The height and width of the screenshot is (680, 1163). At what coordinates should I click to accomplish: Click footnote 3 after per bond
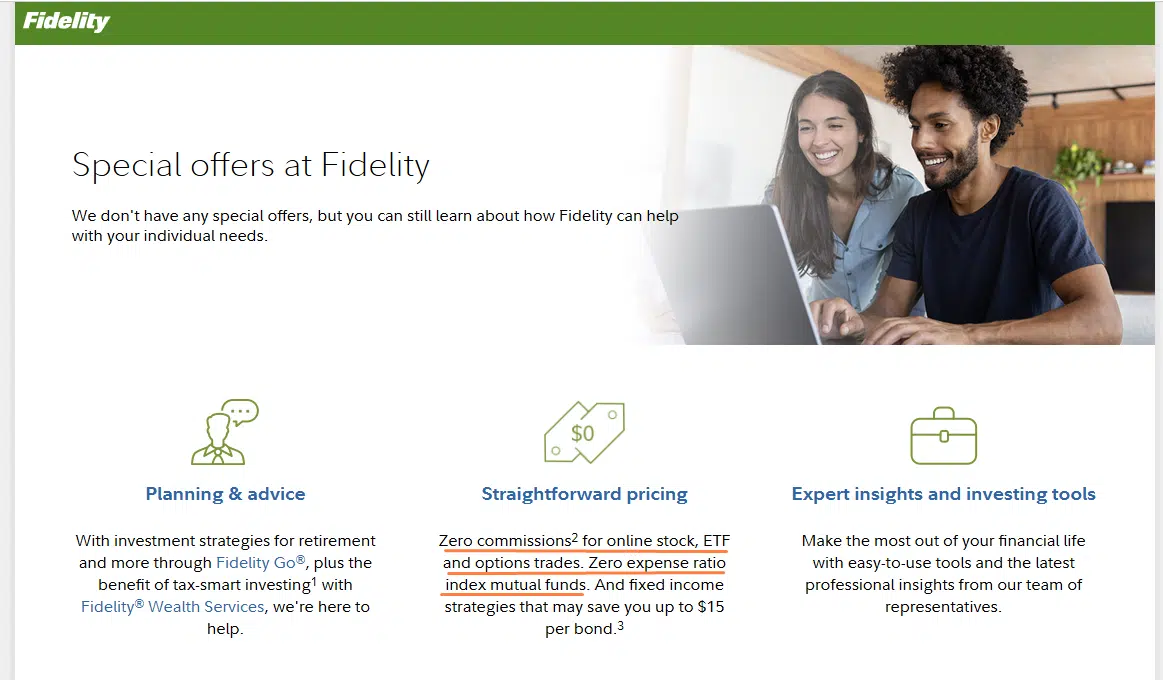[x=621, y=625]
